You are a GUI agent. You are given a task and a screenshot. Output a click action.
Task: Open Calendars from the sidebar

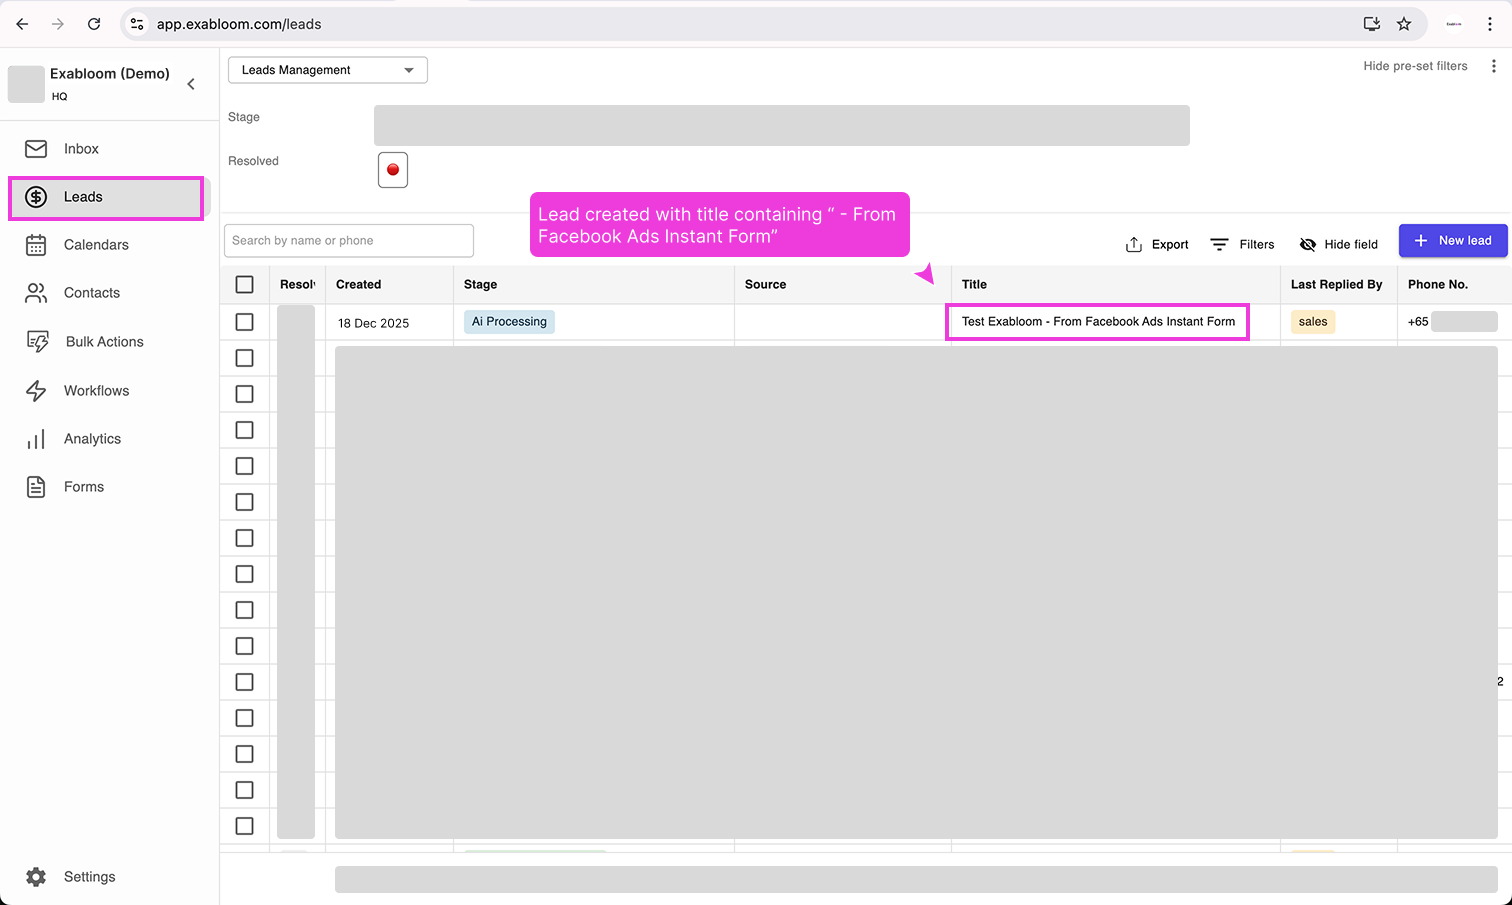(x=36, y=244)
